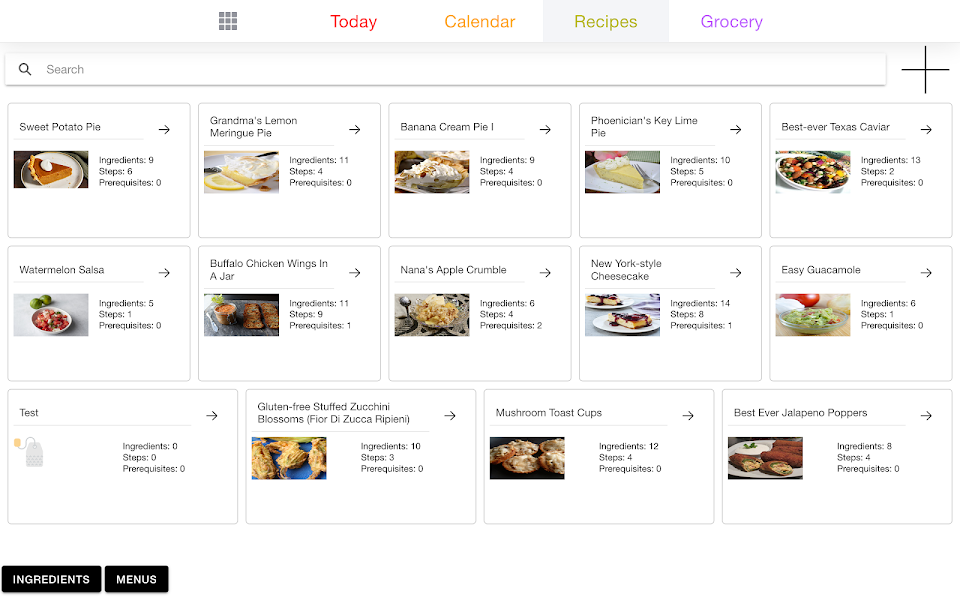The width and height of the screenshot is (960, 600).
Task: Click the Ingredients button
Action: tap(51, 579)
